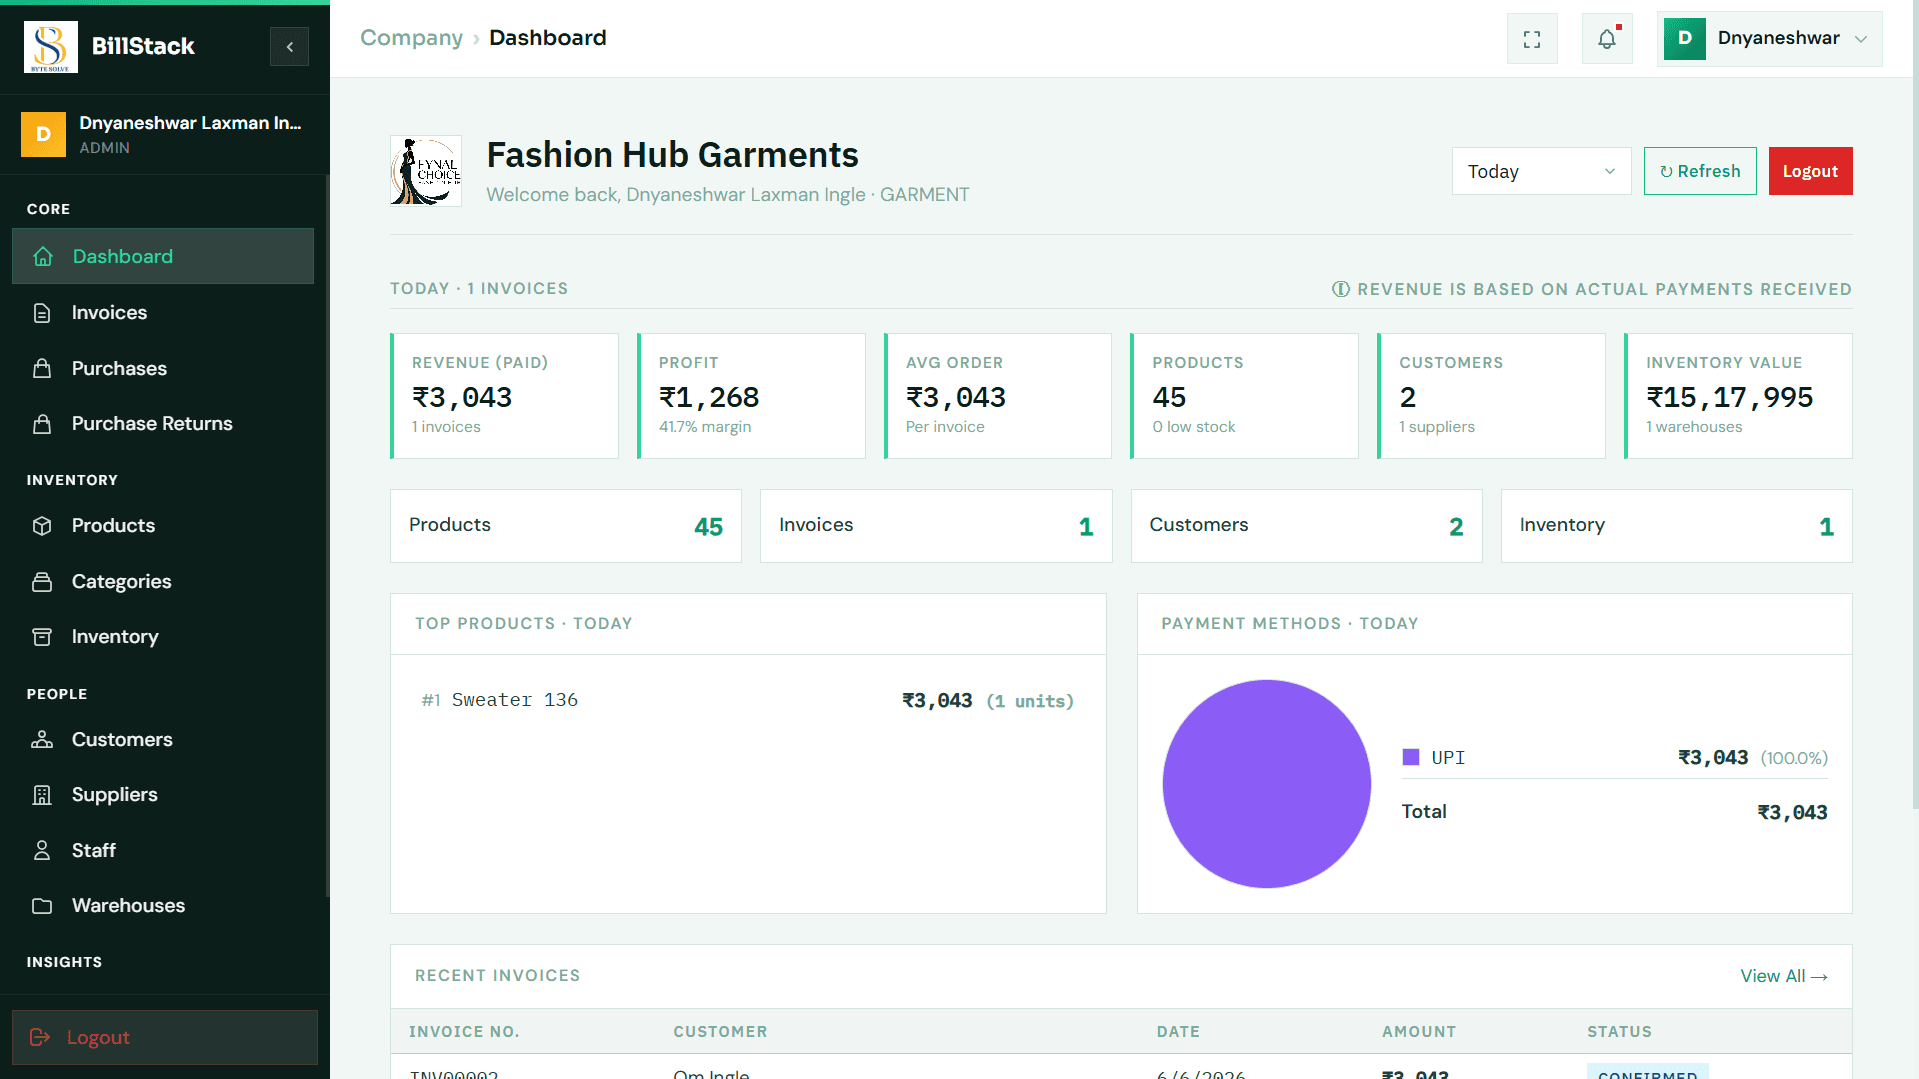
Task: Click the Invoice No. column header
Action: [464, 1032]
